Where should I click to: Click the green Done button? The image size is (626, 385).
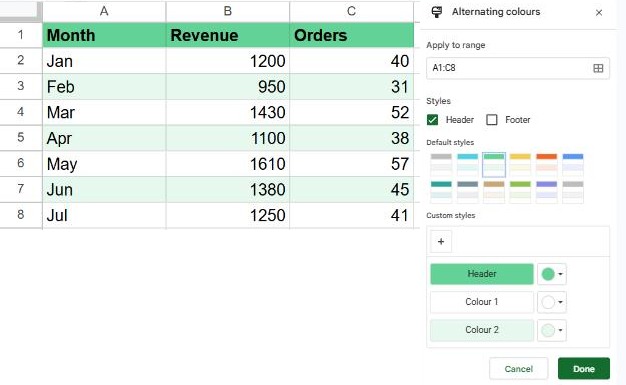584,369
